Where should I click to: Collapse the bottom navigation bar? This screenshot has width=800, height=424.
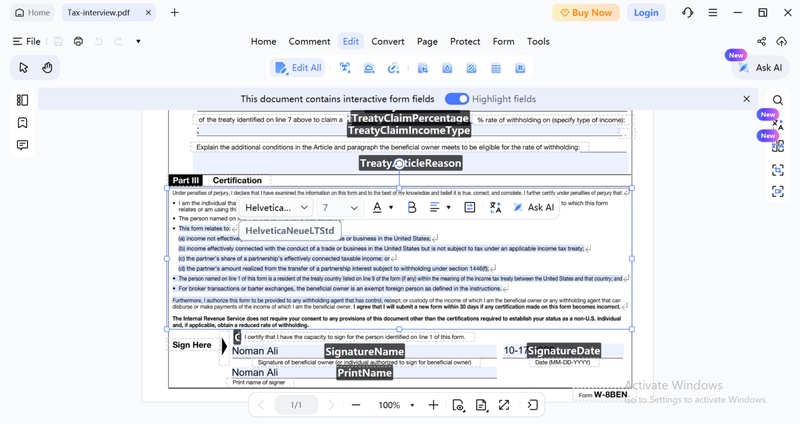pyautogui.click(x=533, y=405)
